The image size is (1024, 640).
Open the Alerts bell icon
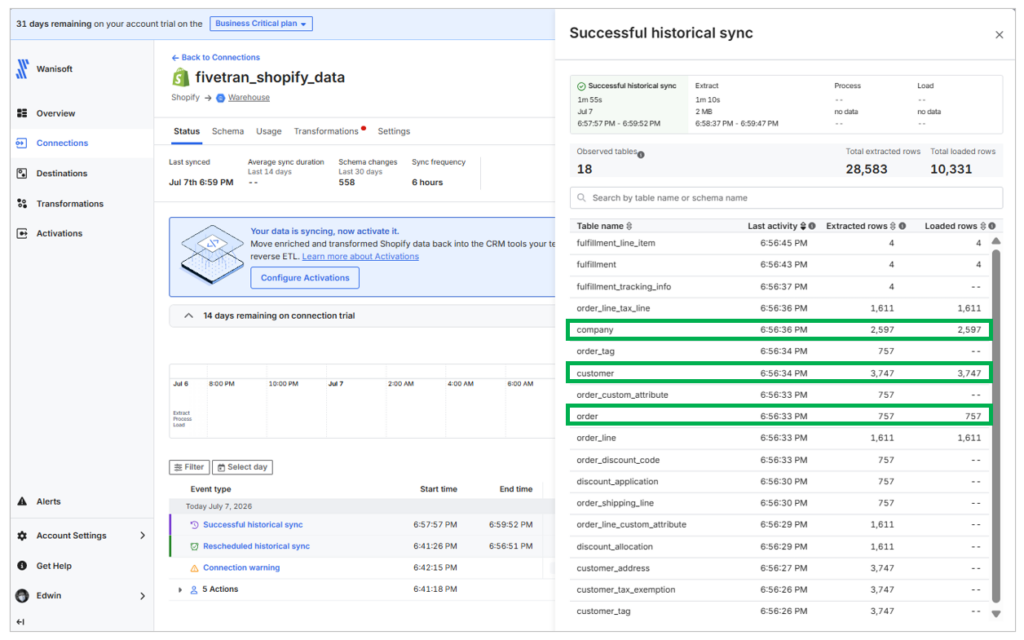tap(22, 502)
